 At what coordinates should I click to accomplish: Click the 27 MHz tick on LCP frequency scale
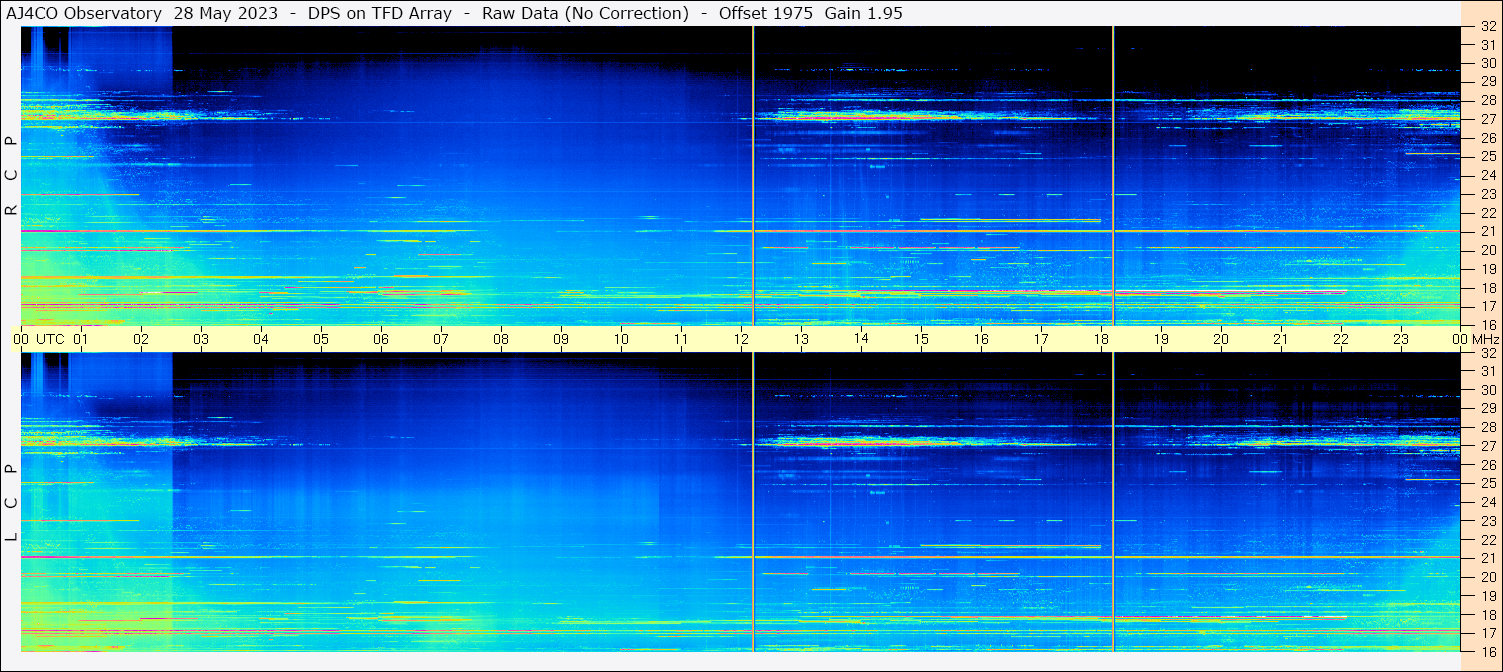point(1487,446)
